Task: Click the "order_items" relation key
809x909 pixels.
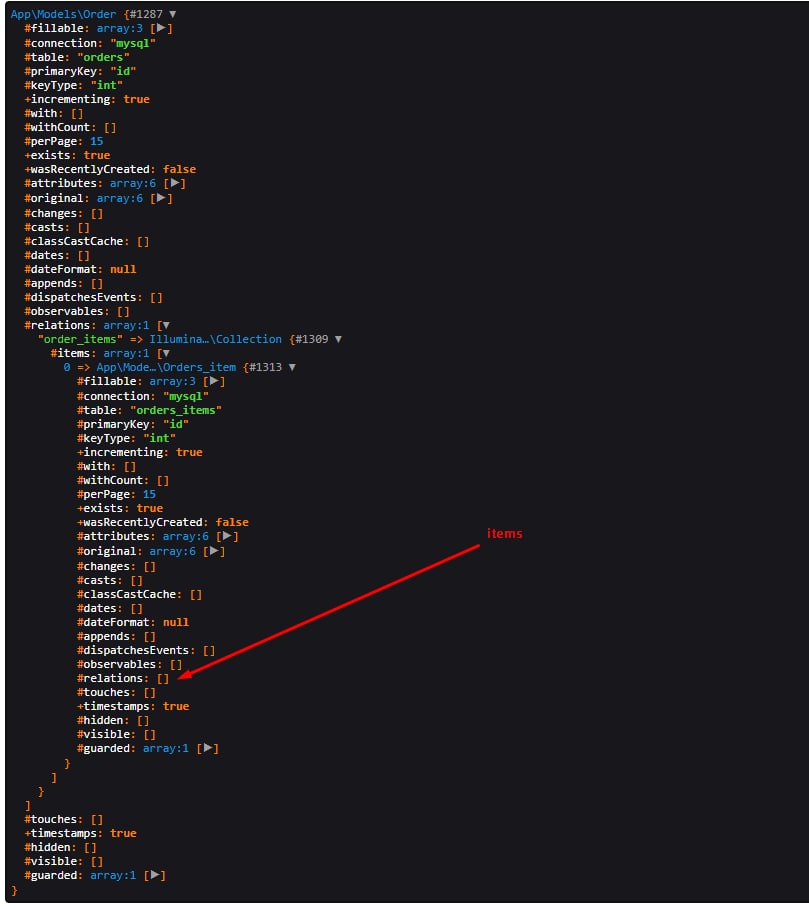Action: (x=80, y=339)
